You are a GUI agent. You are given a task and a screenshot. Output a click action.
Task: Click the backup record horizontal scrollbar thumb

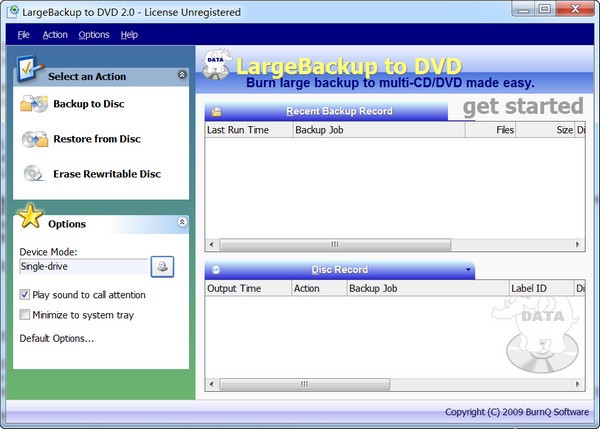tap(335, 245)
